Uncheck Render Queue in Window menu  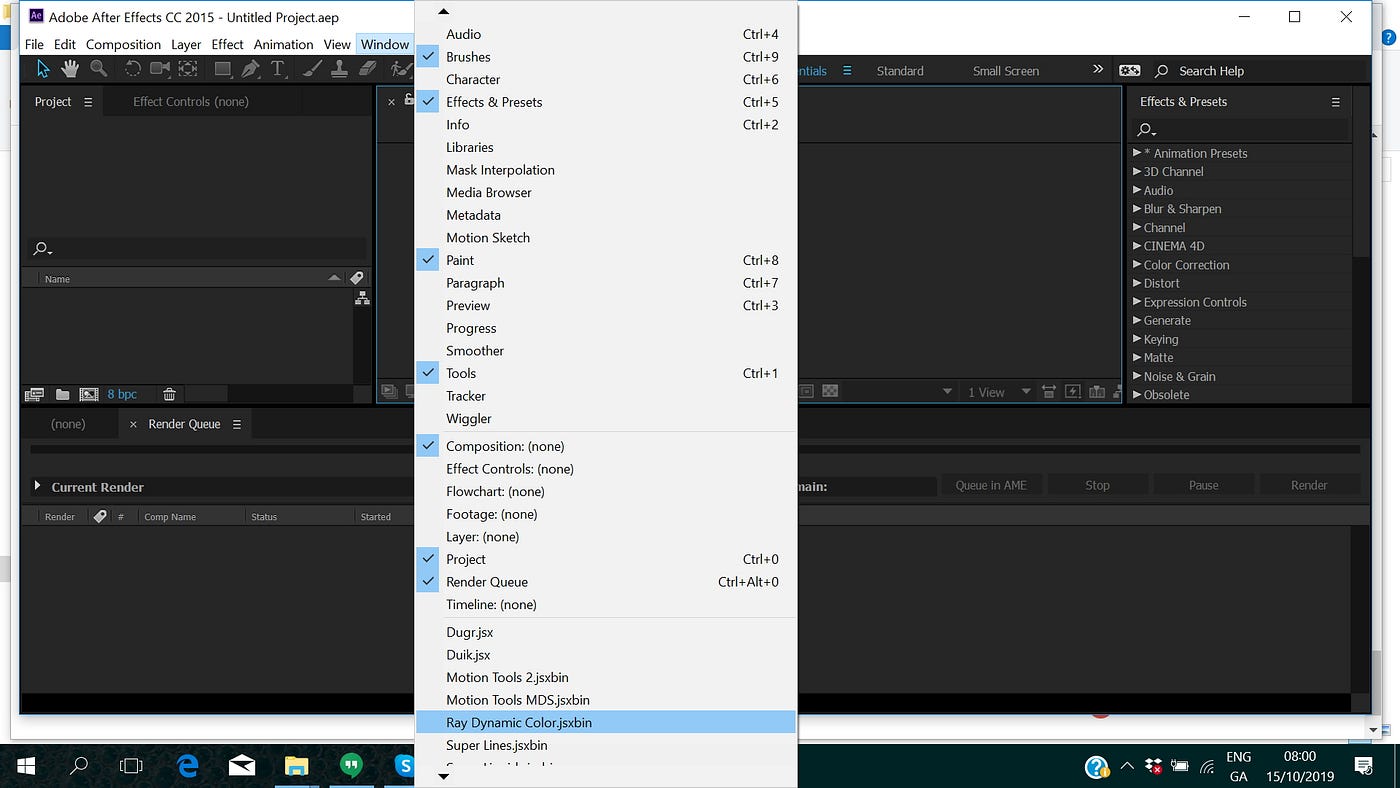click(x=605, y=582)
